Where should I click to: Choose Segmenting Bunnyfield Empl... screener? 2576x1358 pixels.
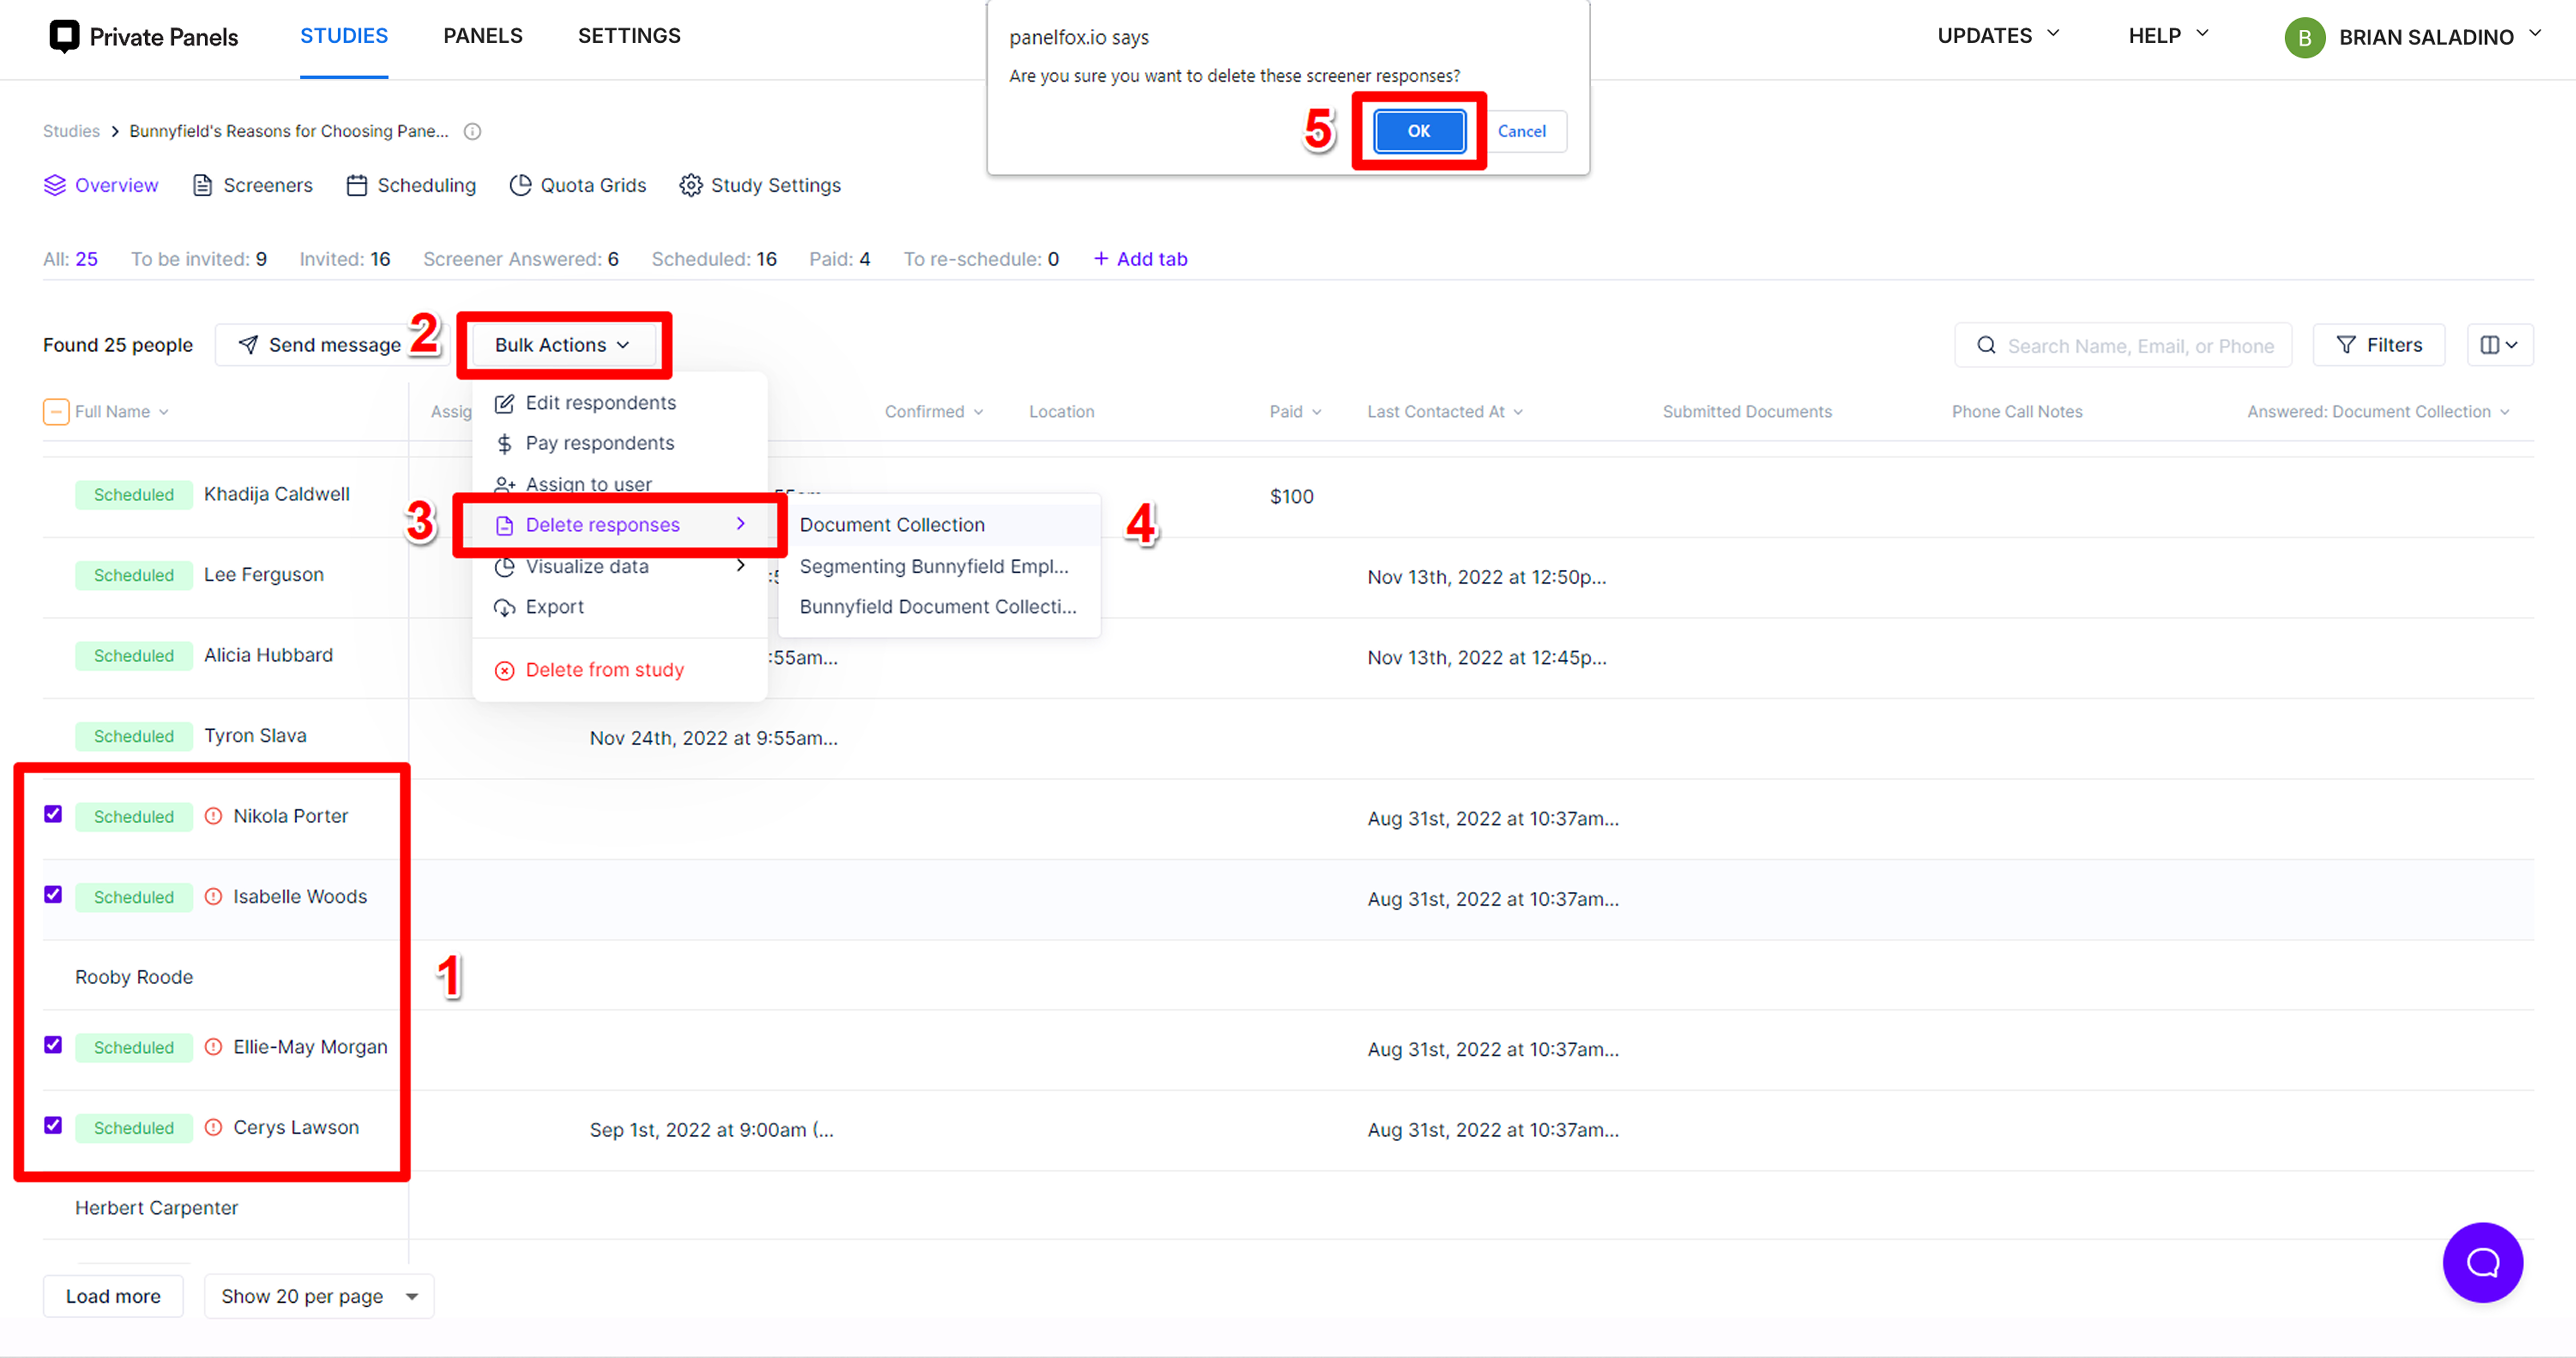click(939, 567)
